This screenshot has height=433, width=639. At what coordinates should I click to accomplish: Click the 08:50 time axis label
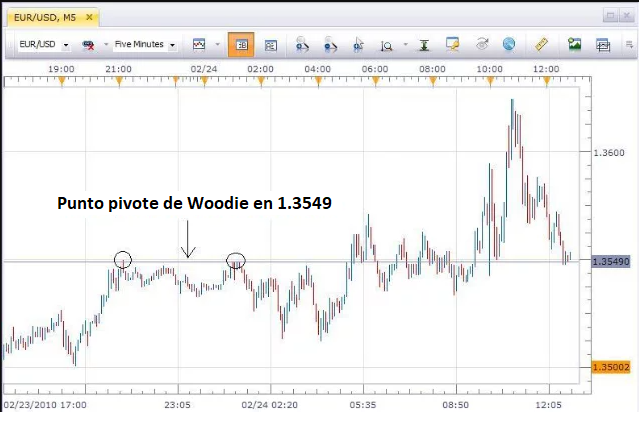[456, 405]
